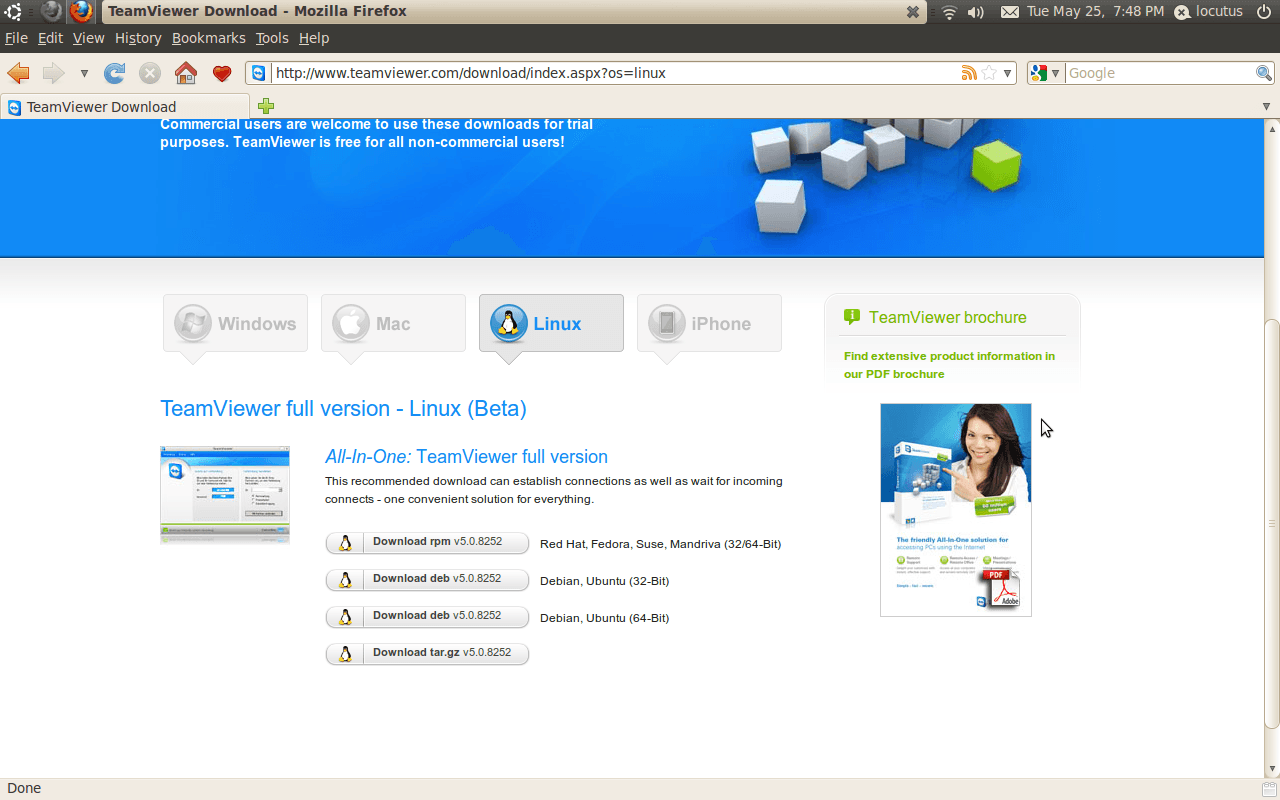
Task: Go to Home page icon
Action: point(186,73)
